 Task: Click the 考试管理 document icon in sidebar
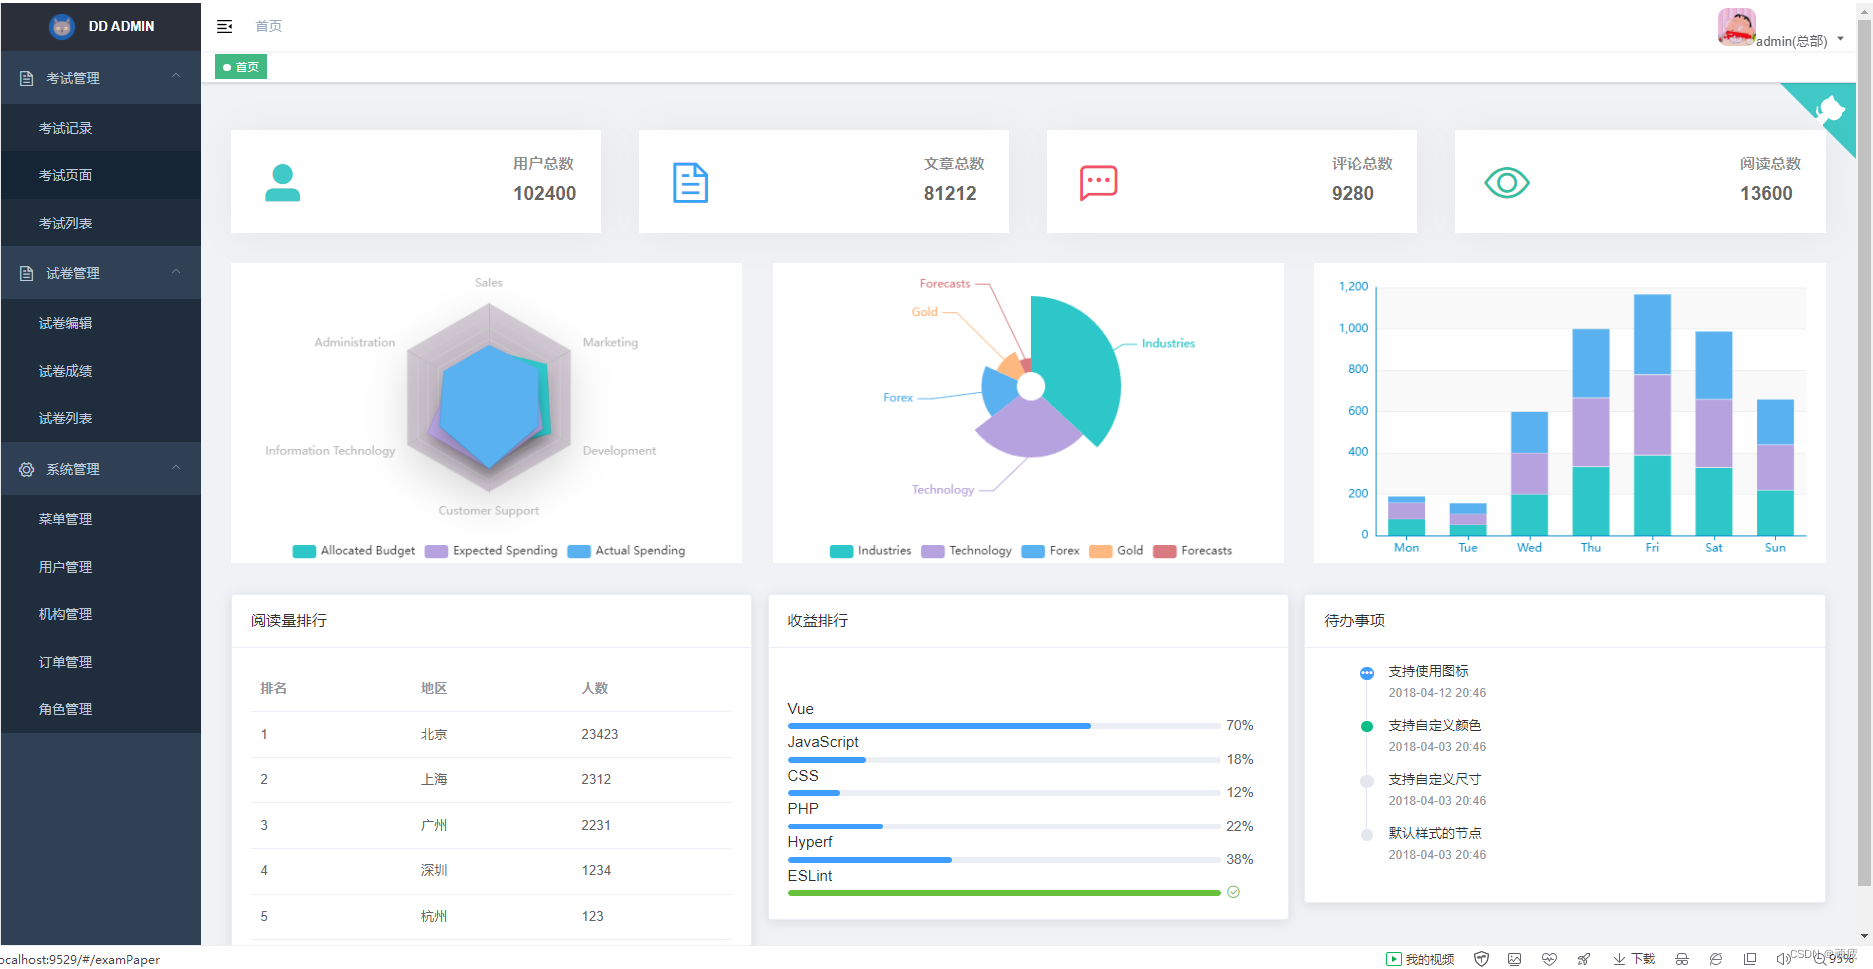(26, 77)
